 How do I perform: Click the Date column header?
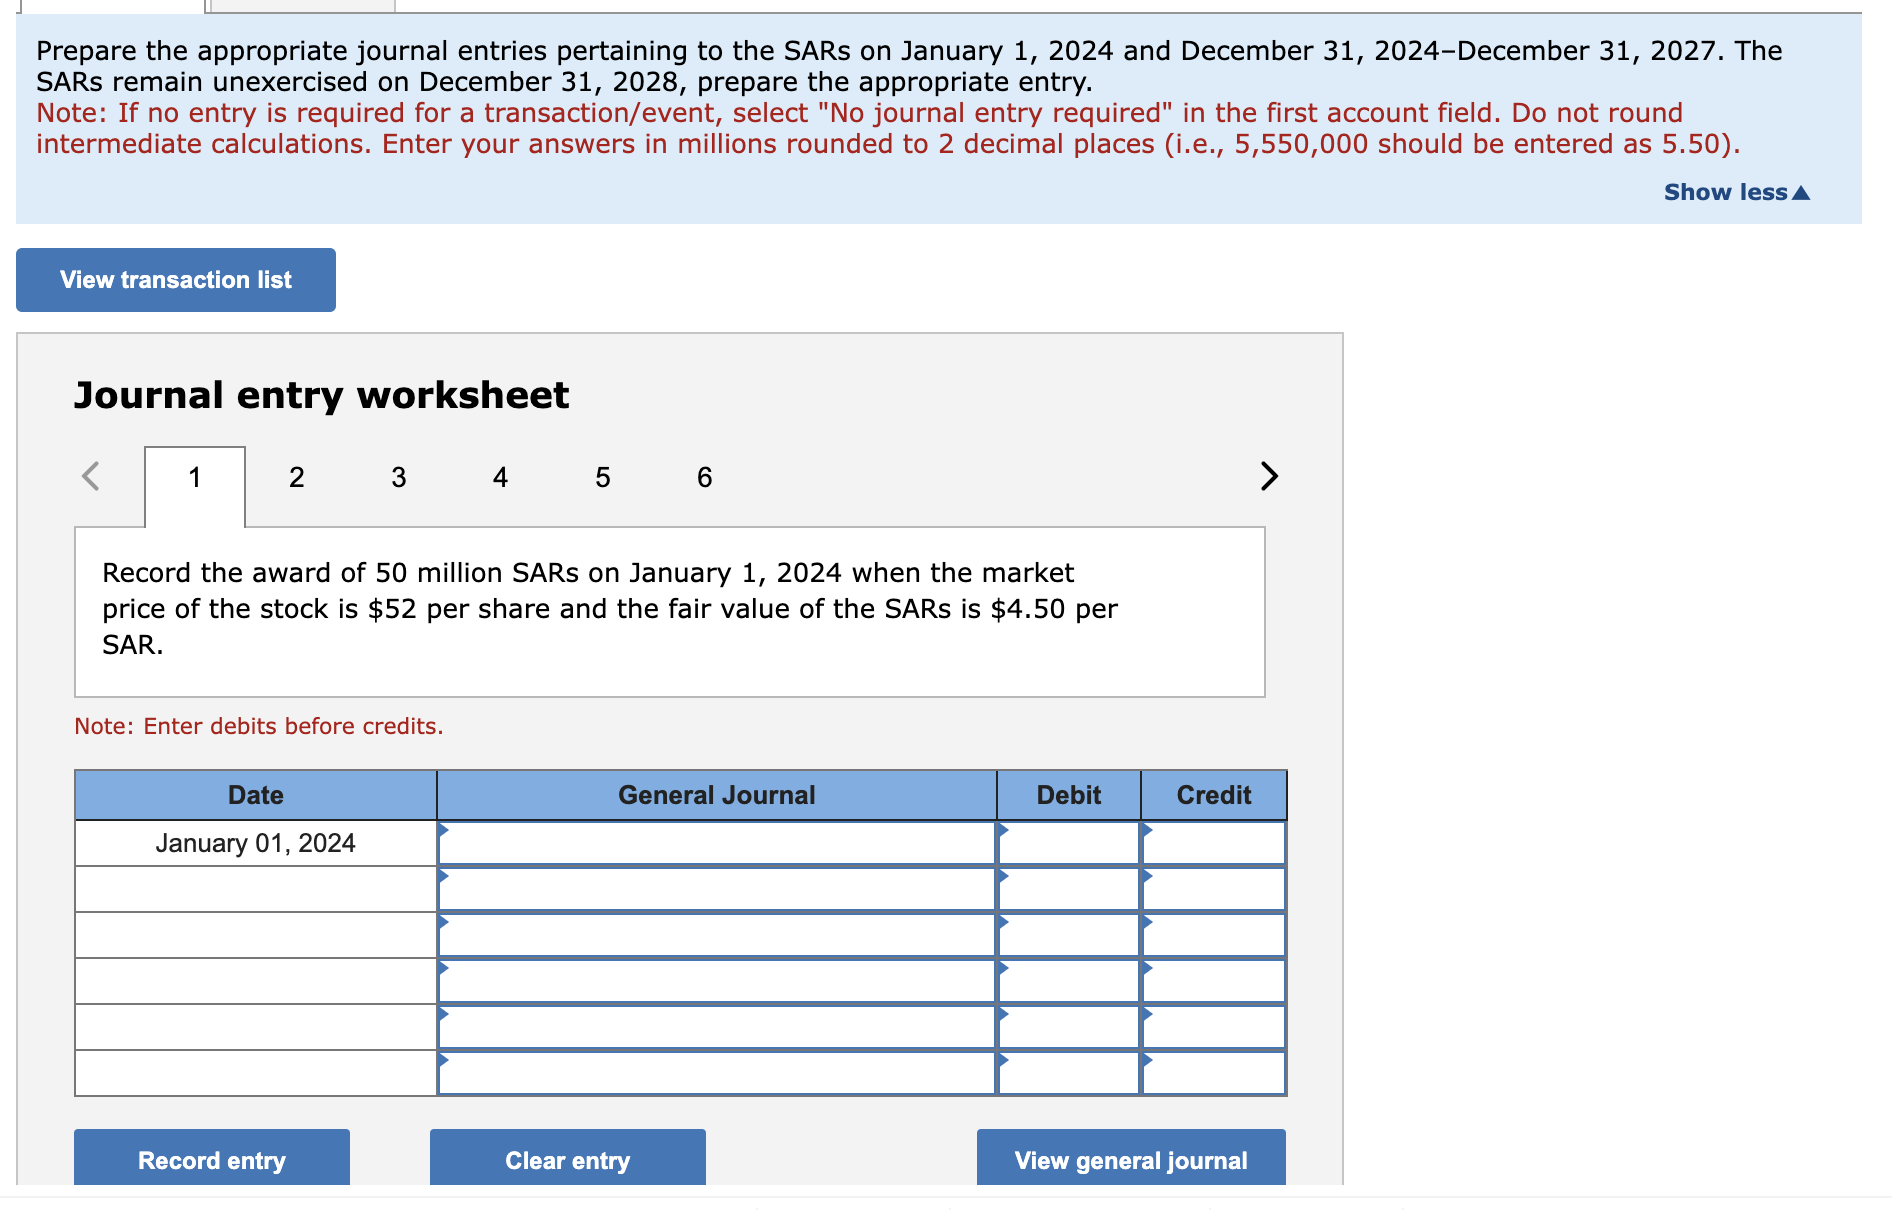tap(256, 795)
